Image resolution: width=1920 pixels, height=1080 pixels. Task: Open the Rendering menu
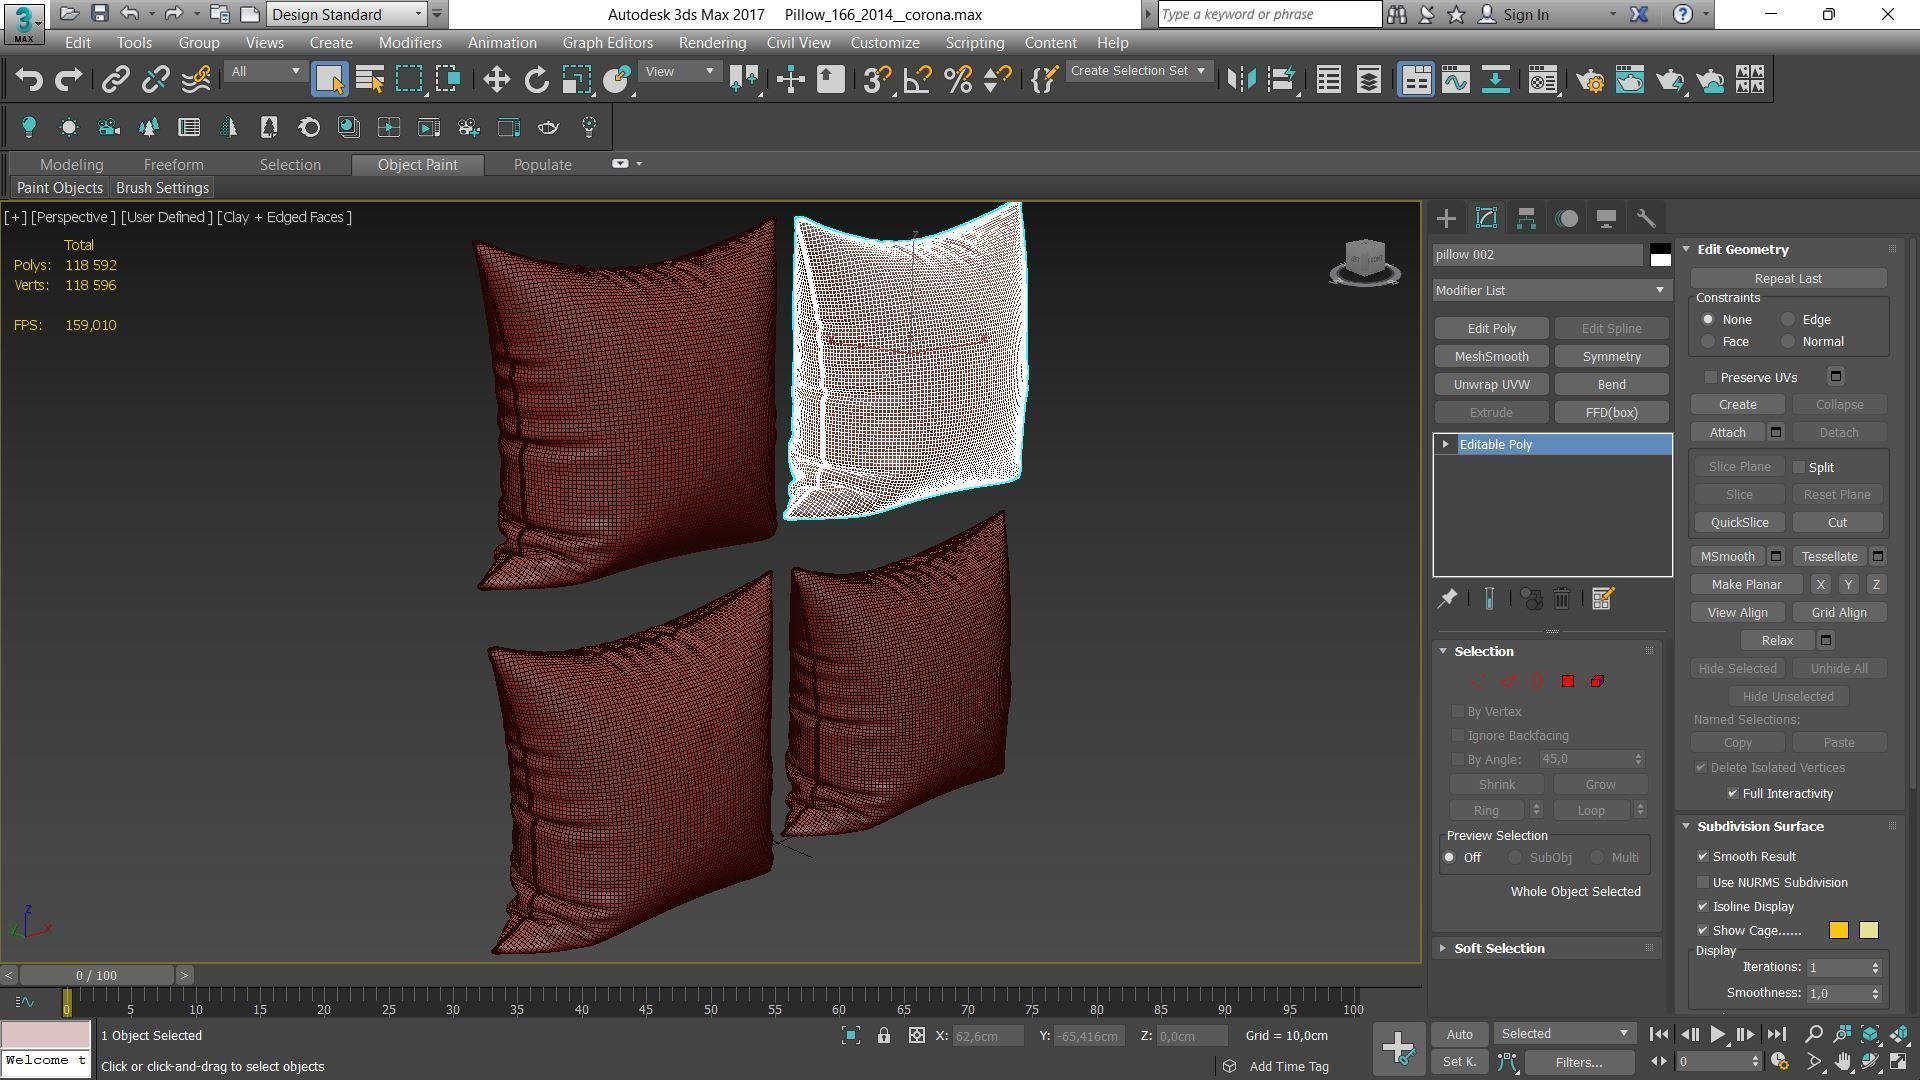[712, 43]
